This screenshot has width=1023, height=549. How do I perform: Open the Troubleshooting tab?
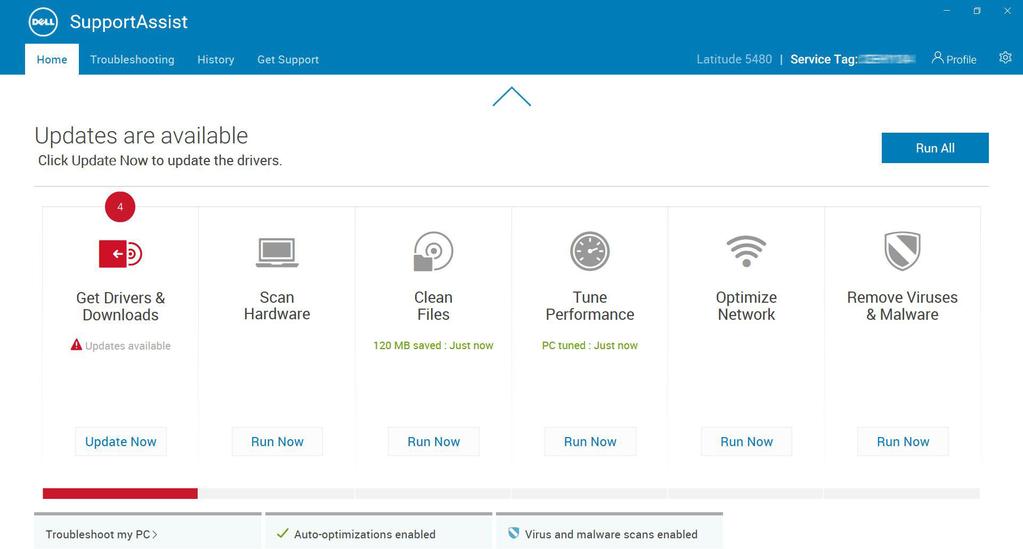coord(132,59)
